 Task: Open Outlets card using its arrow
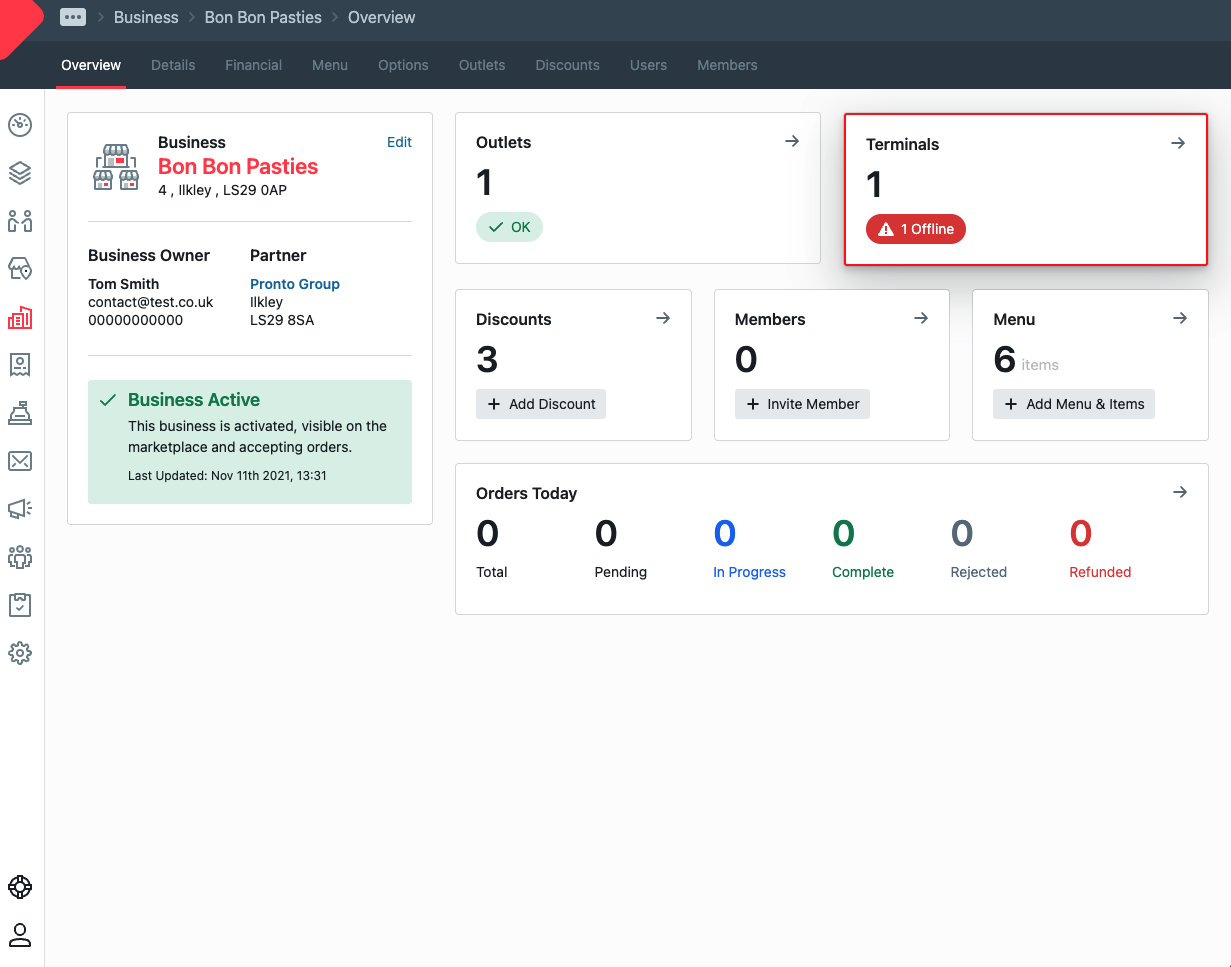(792, 142)
